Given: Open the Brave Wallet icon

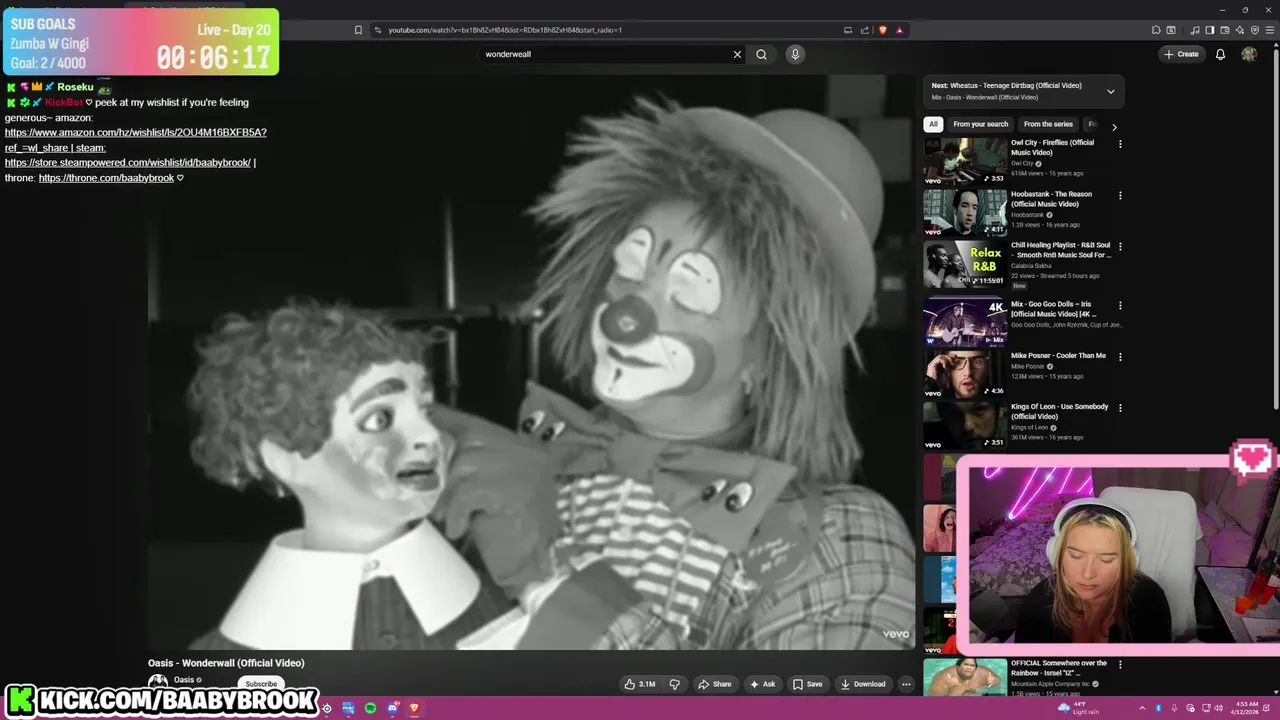Looking at the screenshot, I should pyautogui.click(x=1225, y=30).
